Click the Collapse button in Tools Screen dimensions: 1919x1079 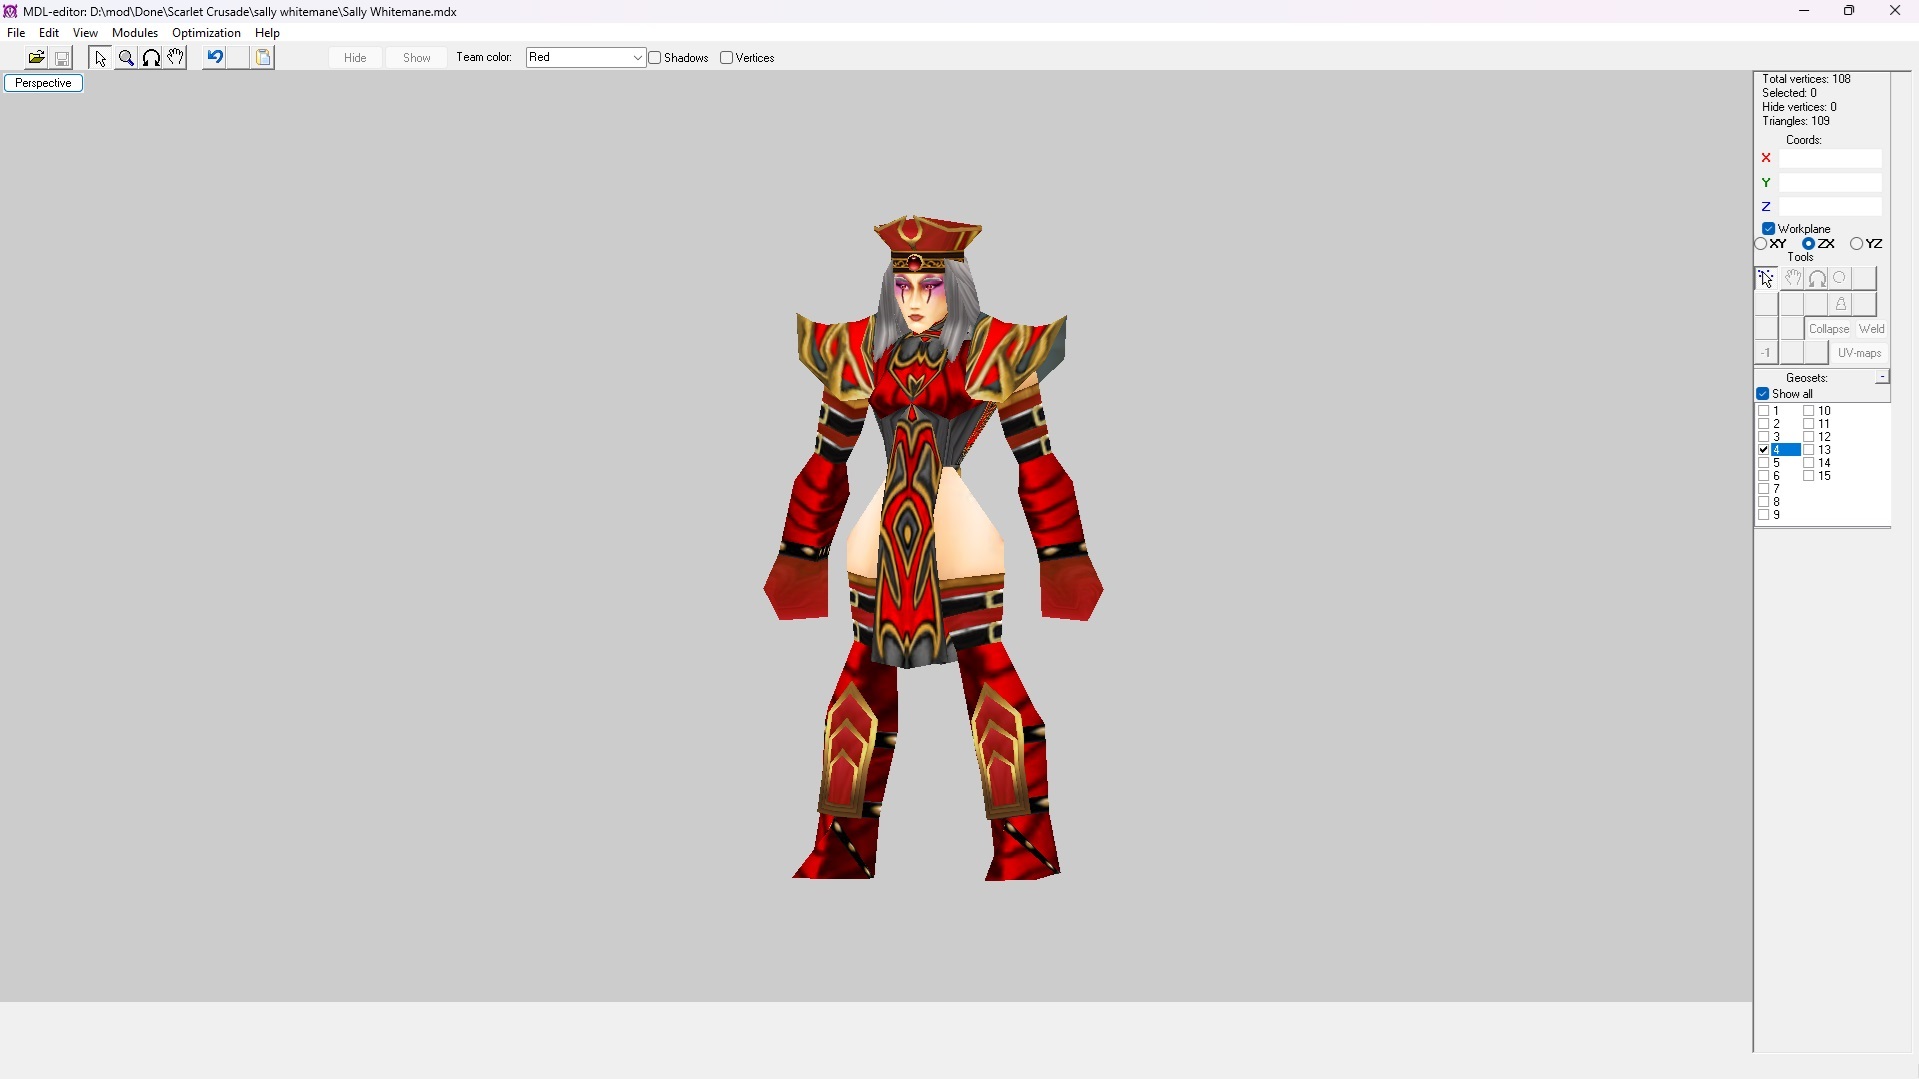(1830, 329)
